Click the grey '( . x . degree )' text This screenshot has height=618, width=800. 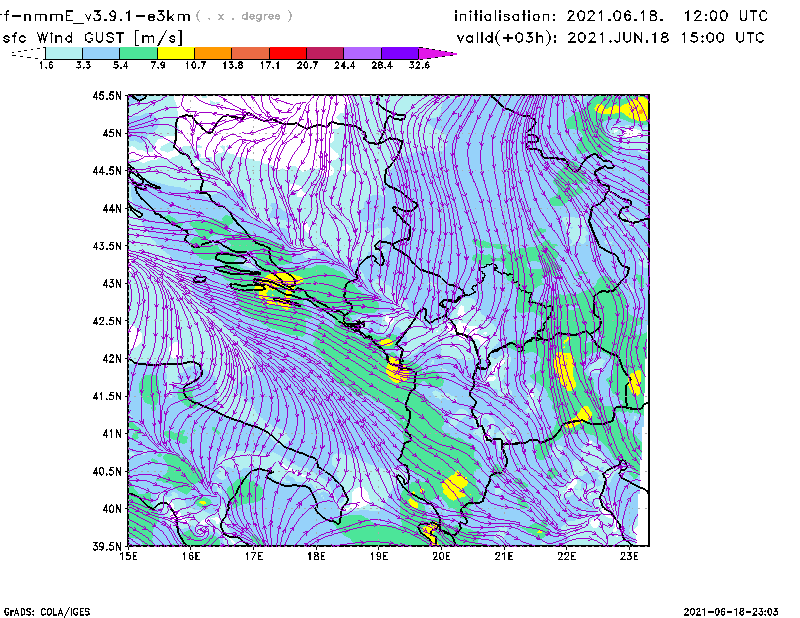[244, 16]
